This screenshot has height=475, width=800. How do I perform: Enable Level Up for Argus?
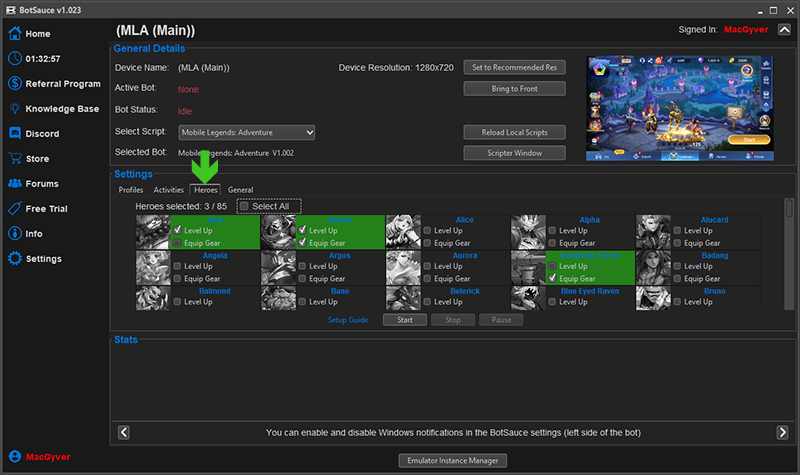tap(302, 266)
